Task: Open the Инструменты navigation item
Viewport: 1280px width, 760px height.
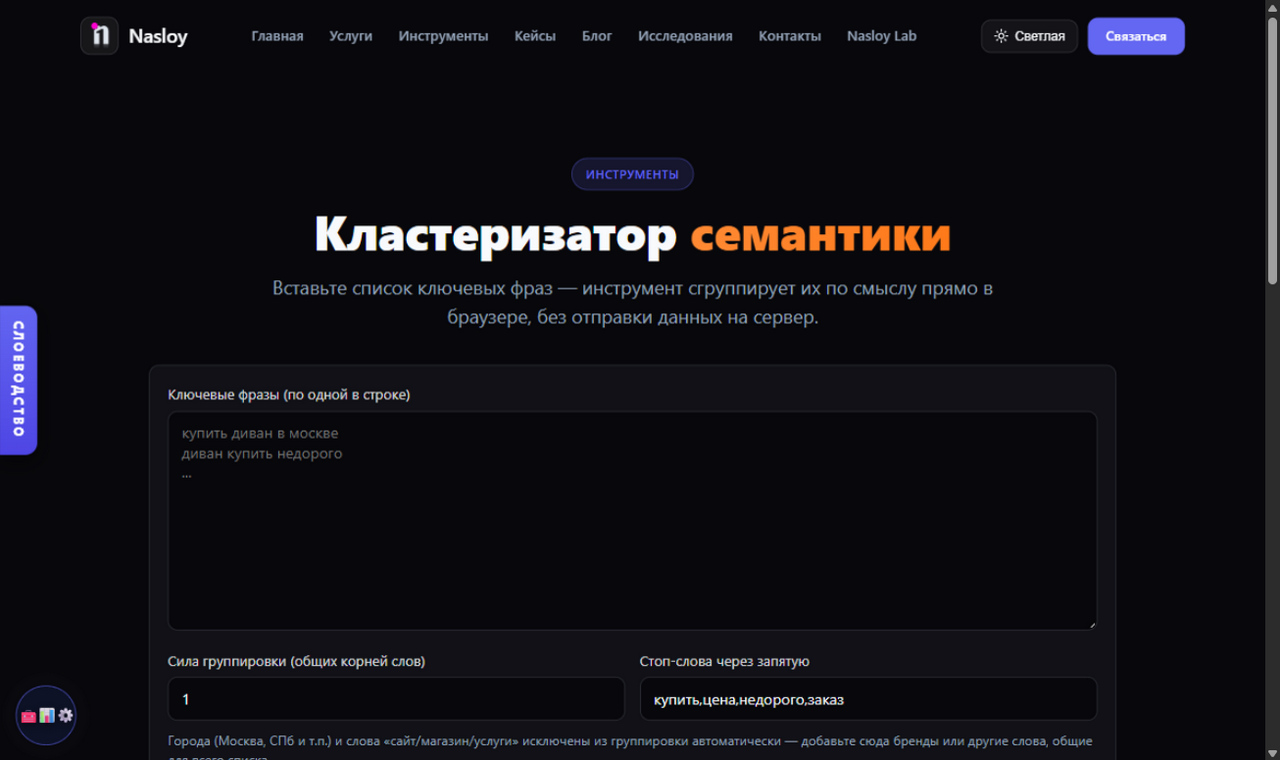Action: [443, 36]
